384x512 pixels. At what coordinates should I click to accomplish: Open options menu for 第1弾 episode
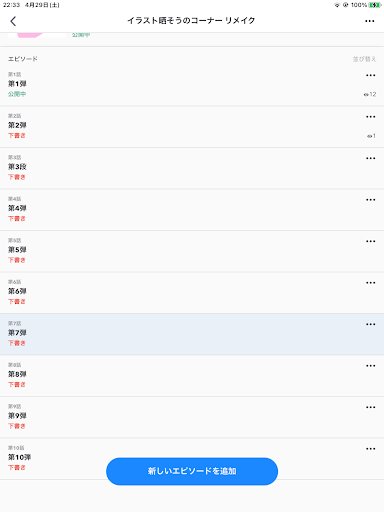coord(371,75)
